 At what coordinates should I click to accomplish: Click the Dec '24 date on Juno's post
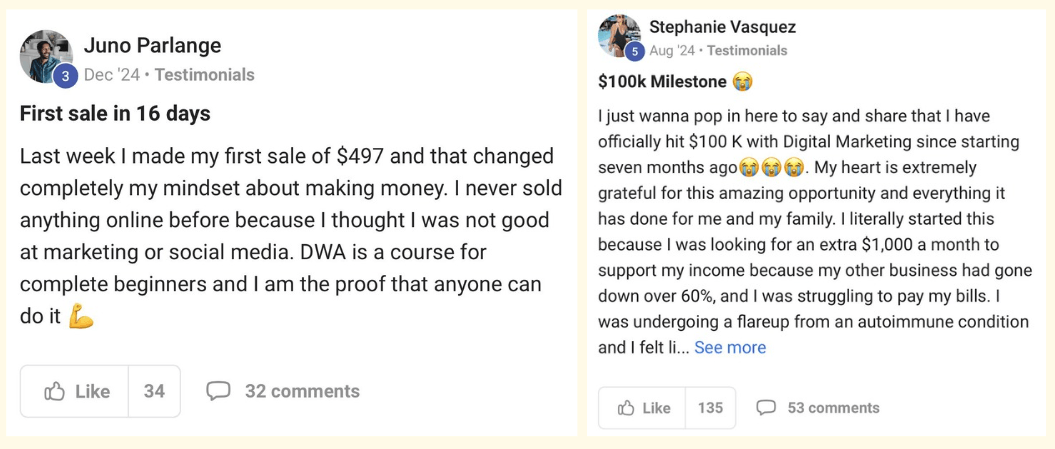112,75
